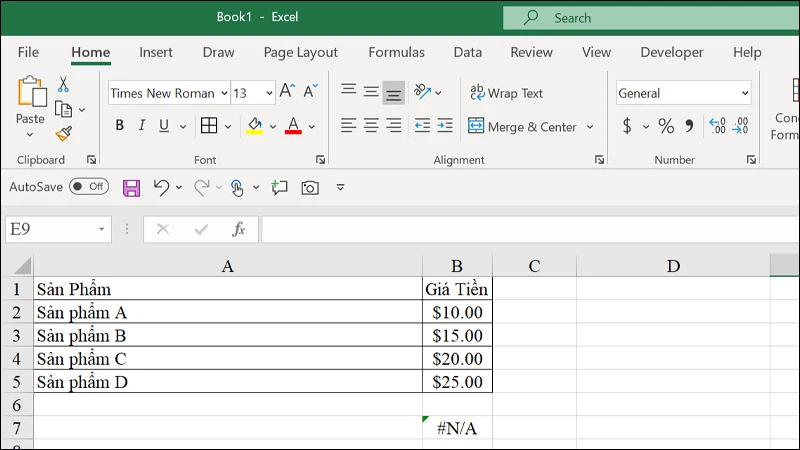
Task: Decrease font size with smaller A
Action: coord(310,91)
